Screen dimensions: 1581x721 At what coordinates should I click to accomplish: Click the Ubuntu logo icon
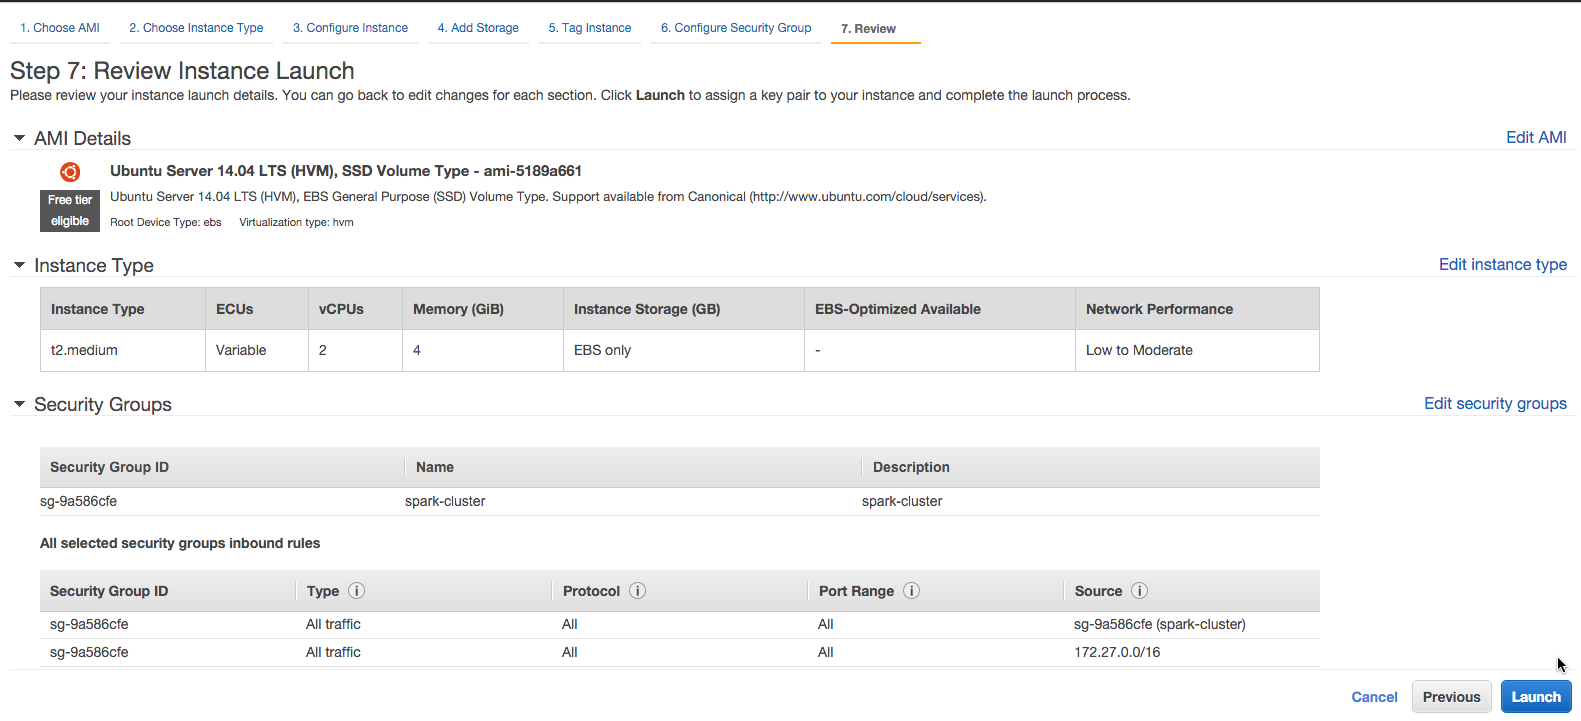[x=70, y=172]
